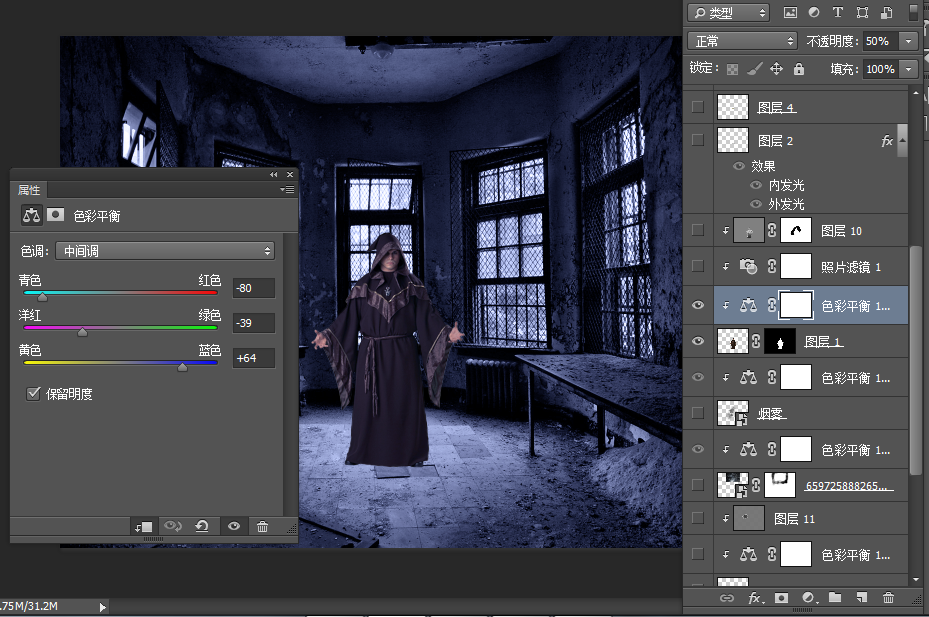Open the blend mode 正常 dropdown
Screen dimensions: 929x617
tap(743, 41)
